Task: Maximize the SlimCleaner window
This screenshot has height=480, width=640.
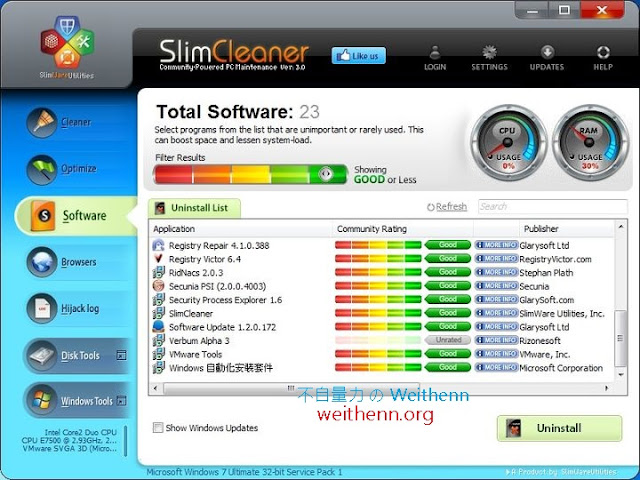Action: [x=564, y=10]
